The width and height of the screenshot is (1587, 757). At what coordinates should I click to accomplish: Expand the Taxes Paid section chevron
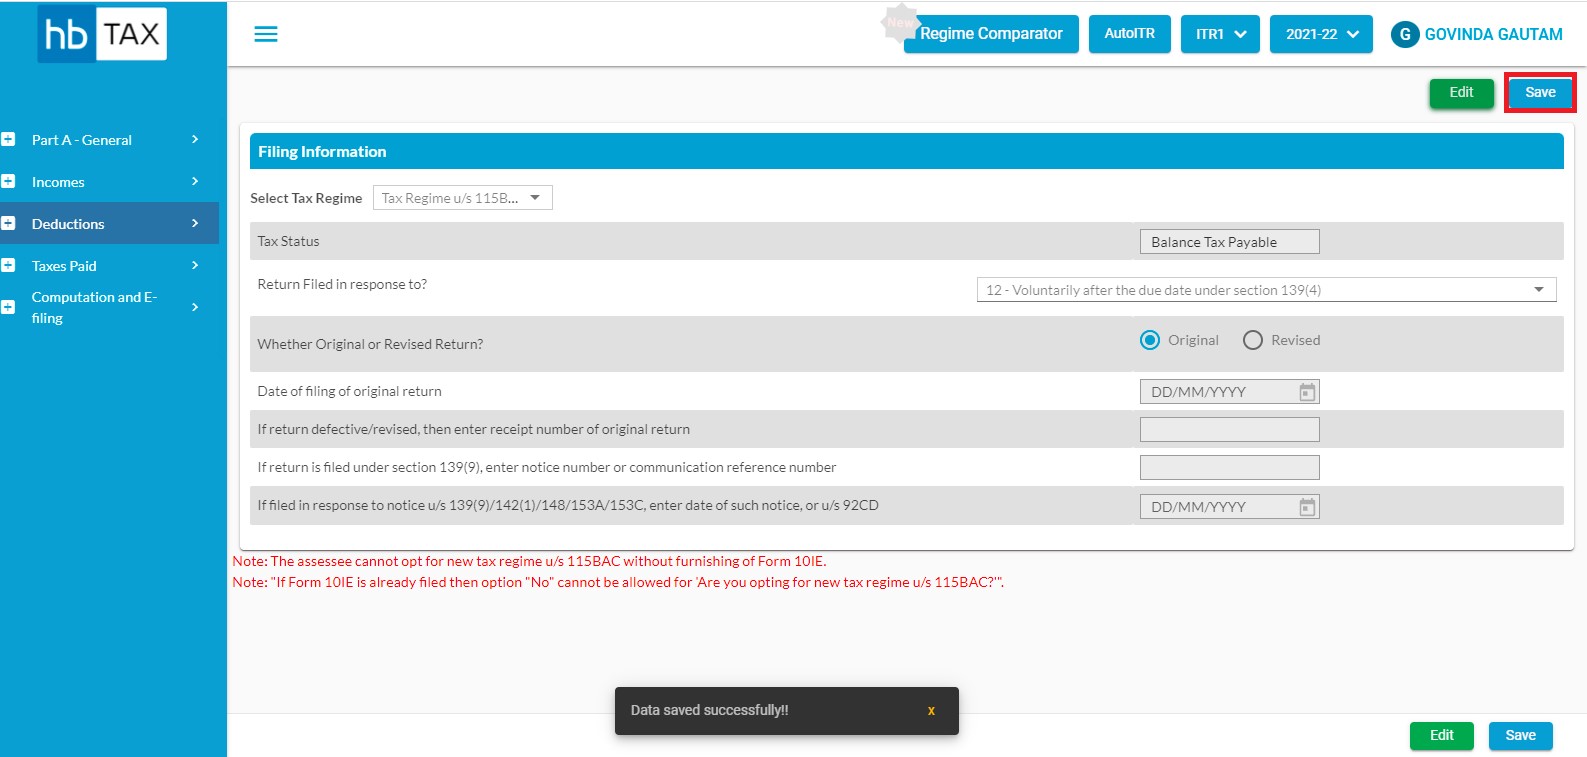point(195,265)
